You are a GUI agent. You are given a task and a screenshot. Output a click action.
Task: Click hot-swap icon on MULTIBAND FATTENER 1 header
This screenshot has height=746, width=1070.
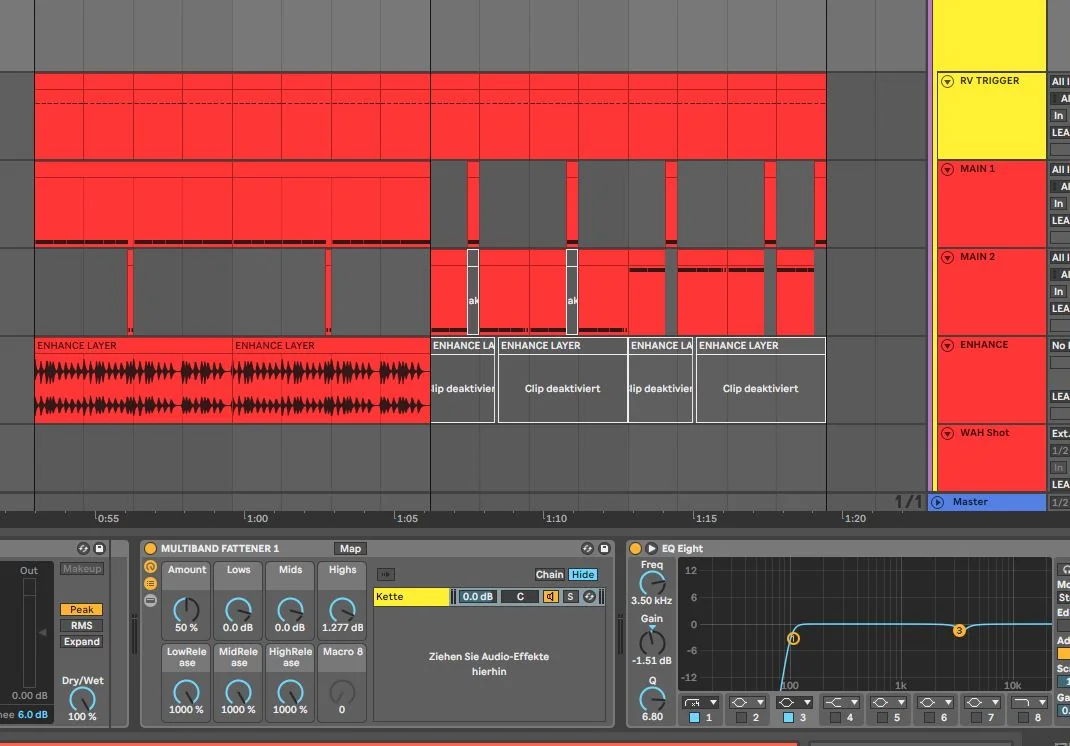click(x=587, y=548)
